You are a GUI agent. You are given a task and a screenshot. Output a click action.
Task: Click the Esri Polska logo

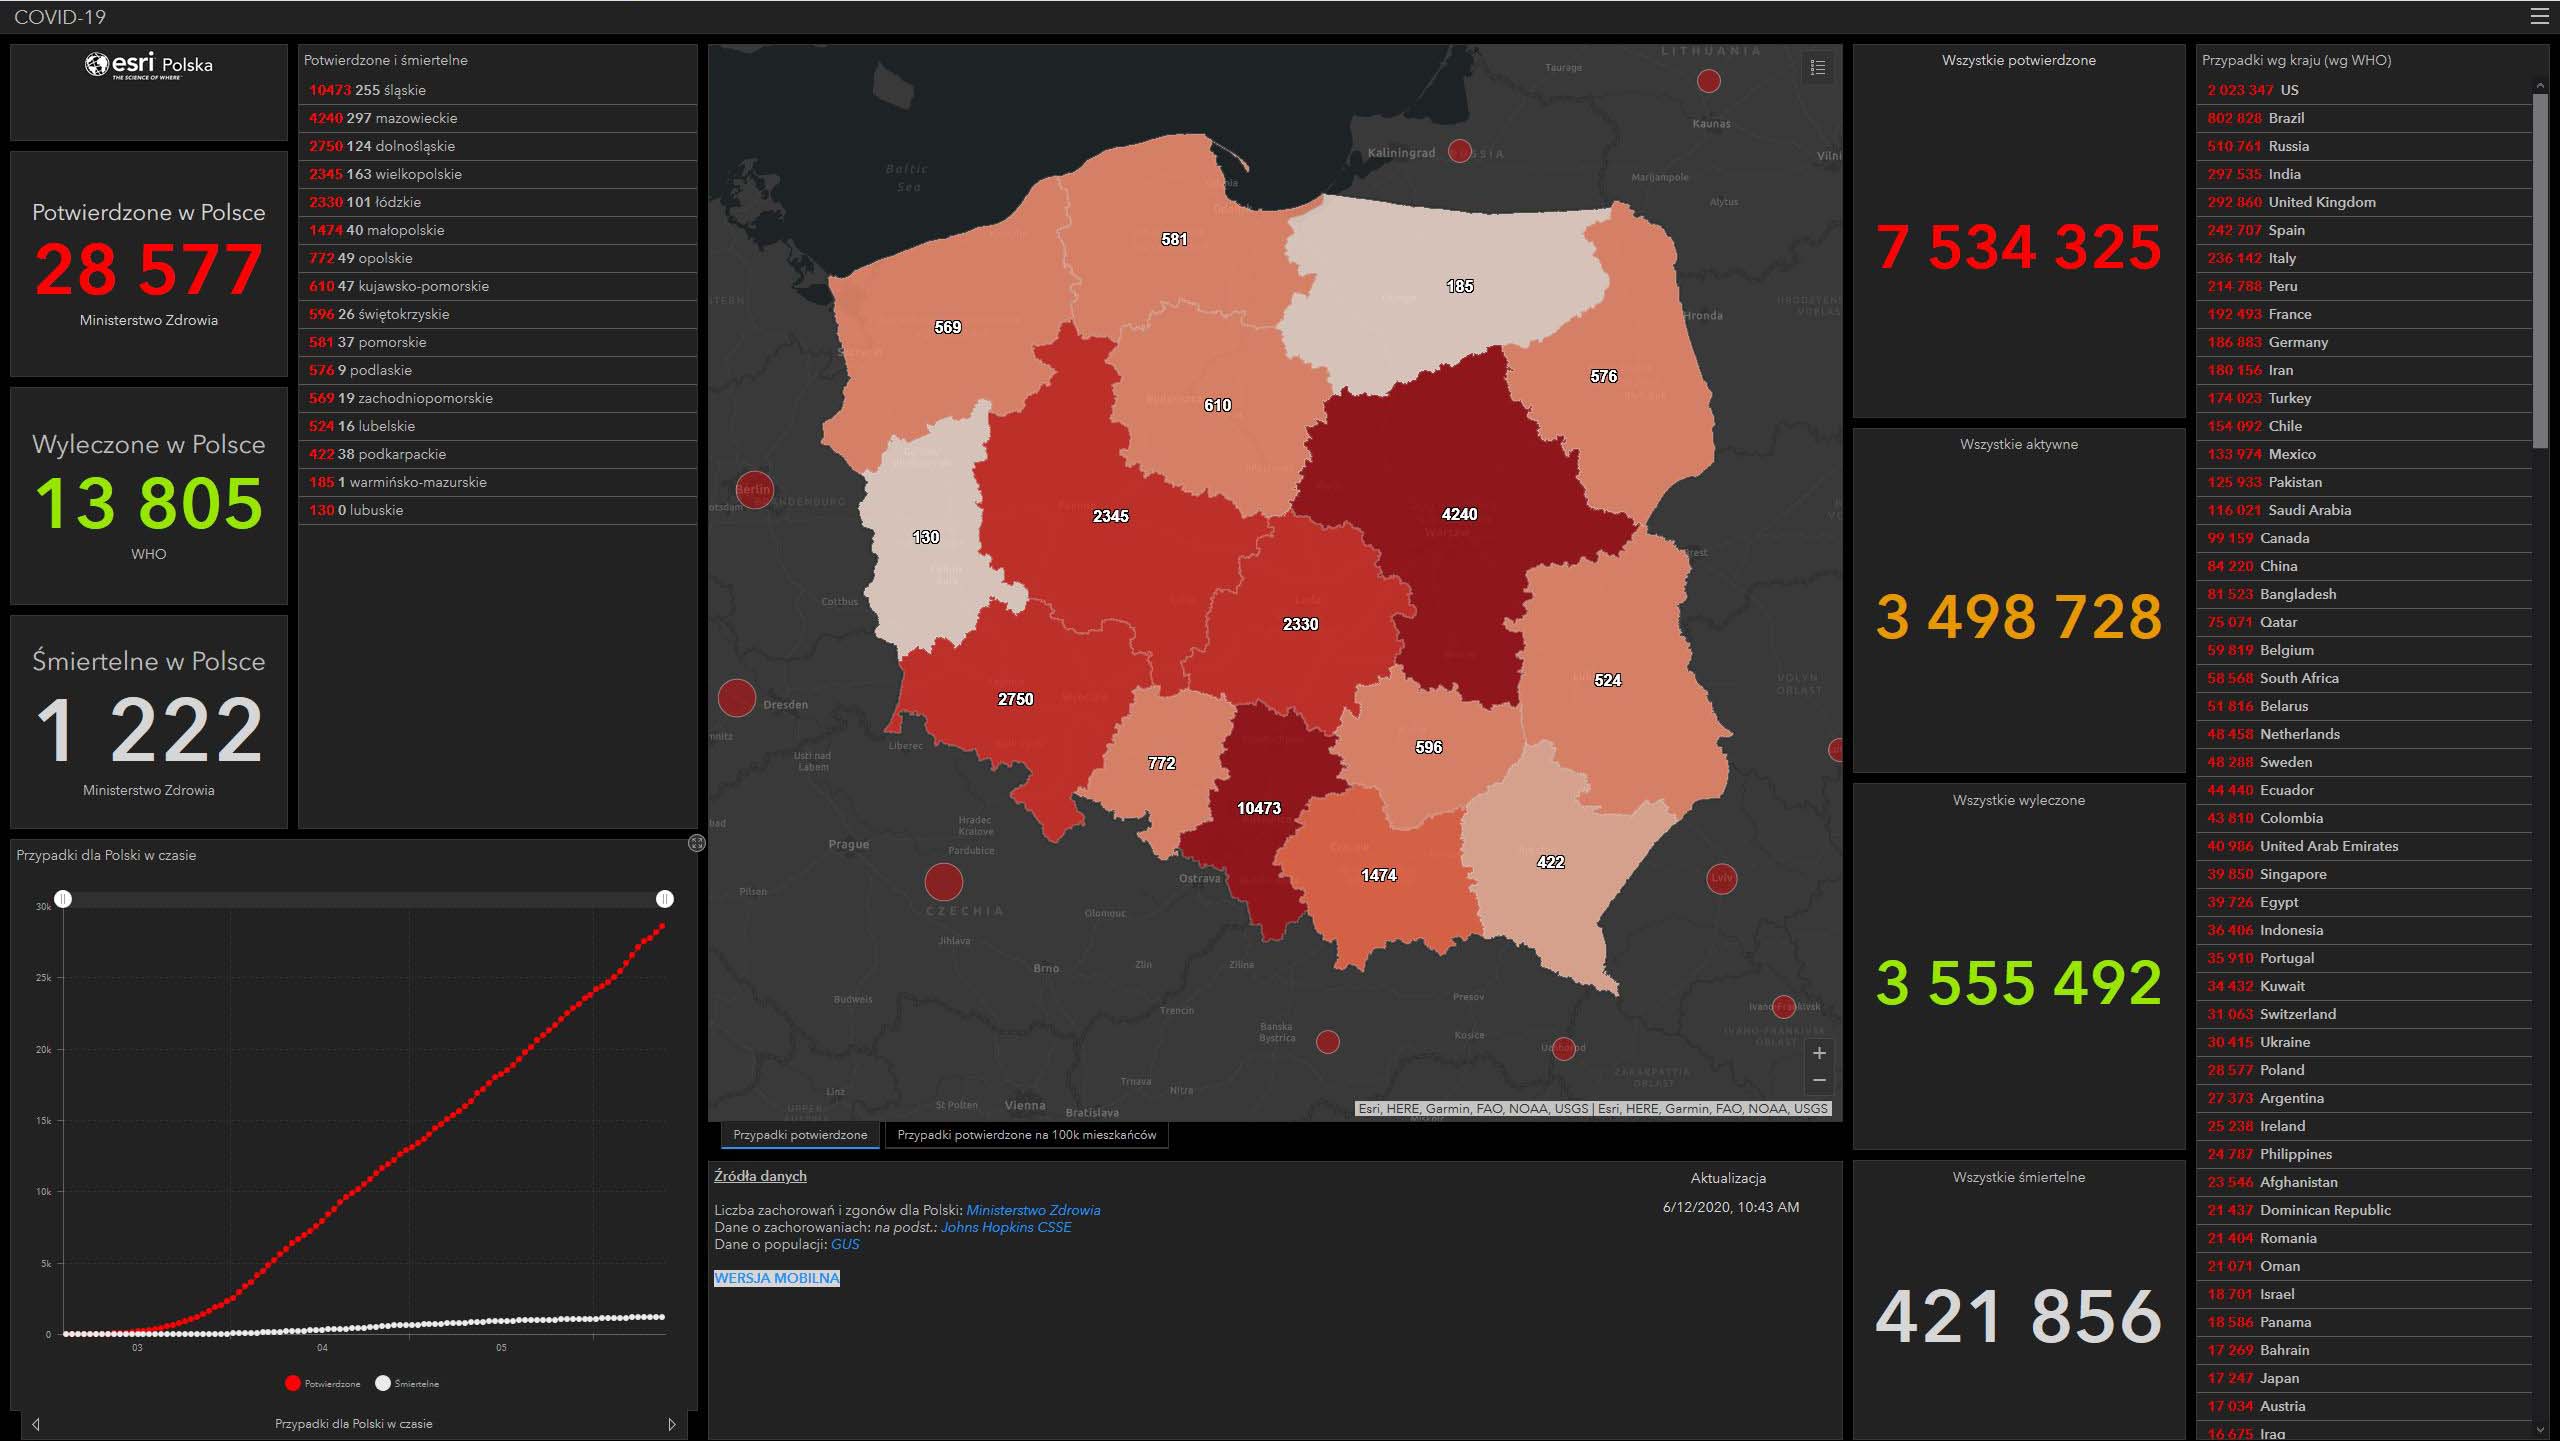coord(148,66)
